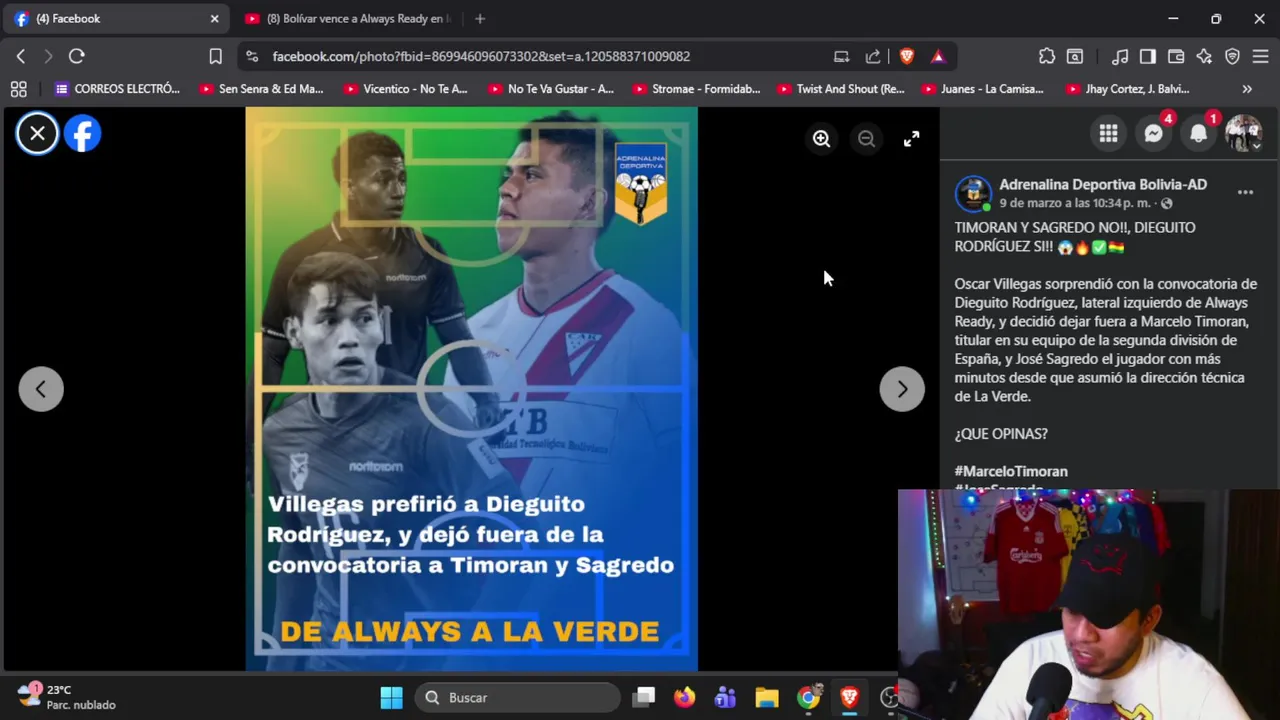The height and width of the screenshot is (720, 1280).
Task: Open the weather widget 23°C
Action: click(x=66, y=697)
